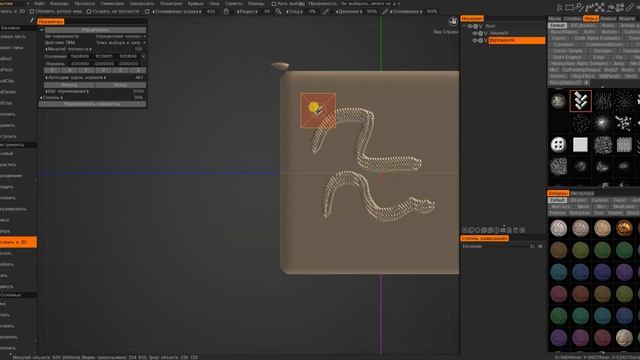
Task: Collapse the Root tree node
Action: [464, 26]
